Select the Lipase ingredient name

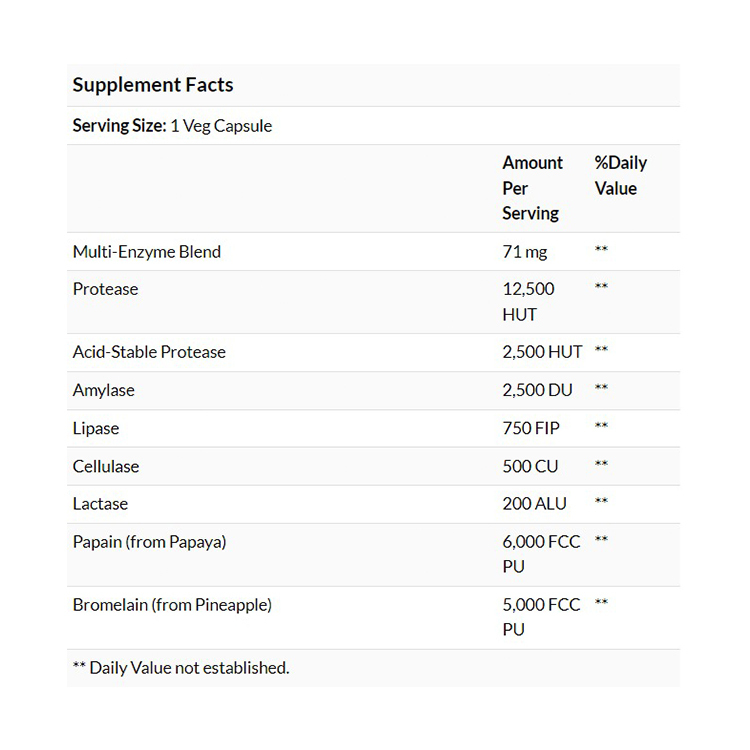(x=96, y=428)
